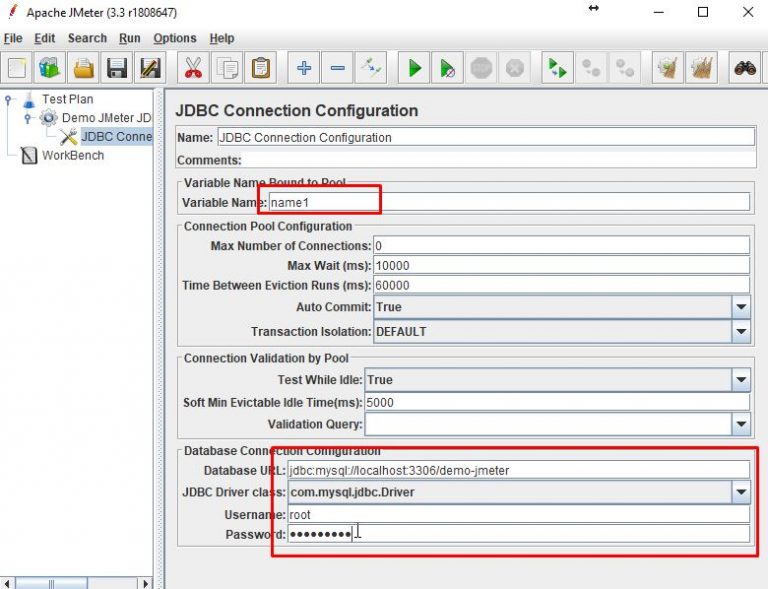Image resolution: width=768 pixels, height=589 pixels.
Task: Expand the Transaction Isolation dropdown
Action: (740, 331)
